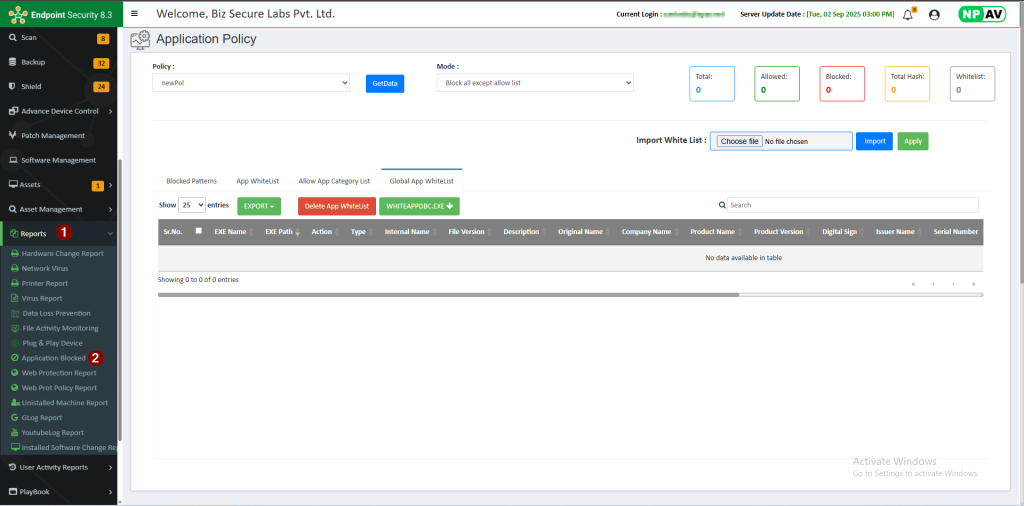This screenshot has height=506, width=1024.
Task: Change the Show entries count dropdown
Action: tap(192, 205)
